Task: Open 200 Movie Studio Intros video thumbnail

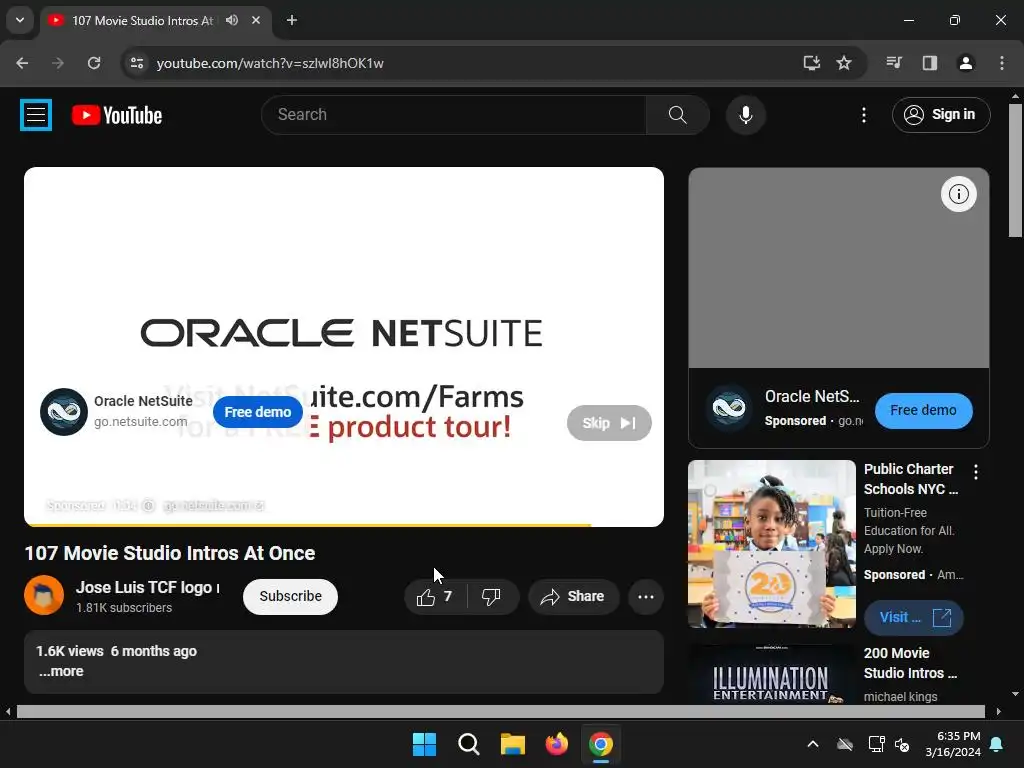Action: [x=771, y=673]
